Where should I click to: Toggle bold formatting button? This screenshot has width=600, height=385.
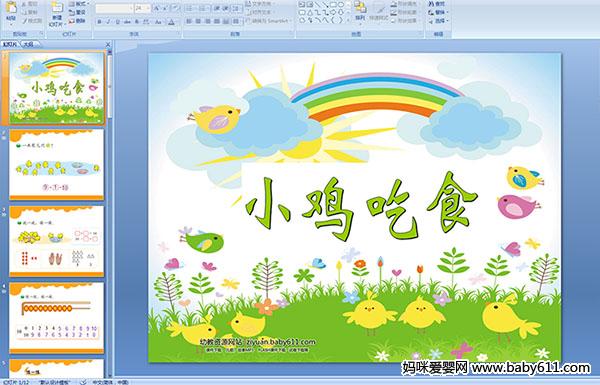(99, 23)
